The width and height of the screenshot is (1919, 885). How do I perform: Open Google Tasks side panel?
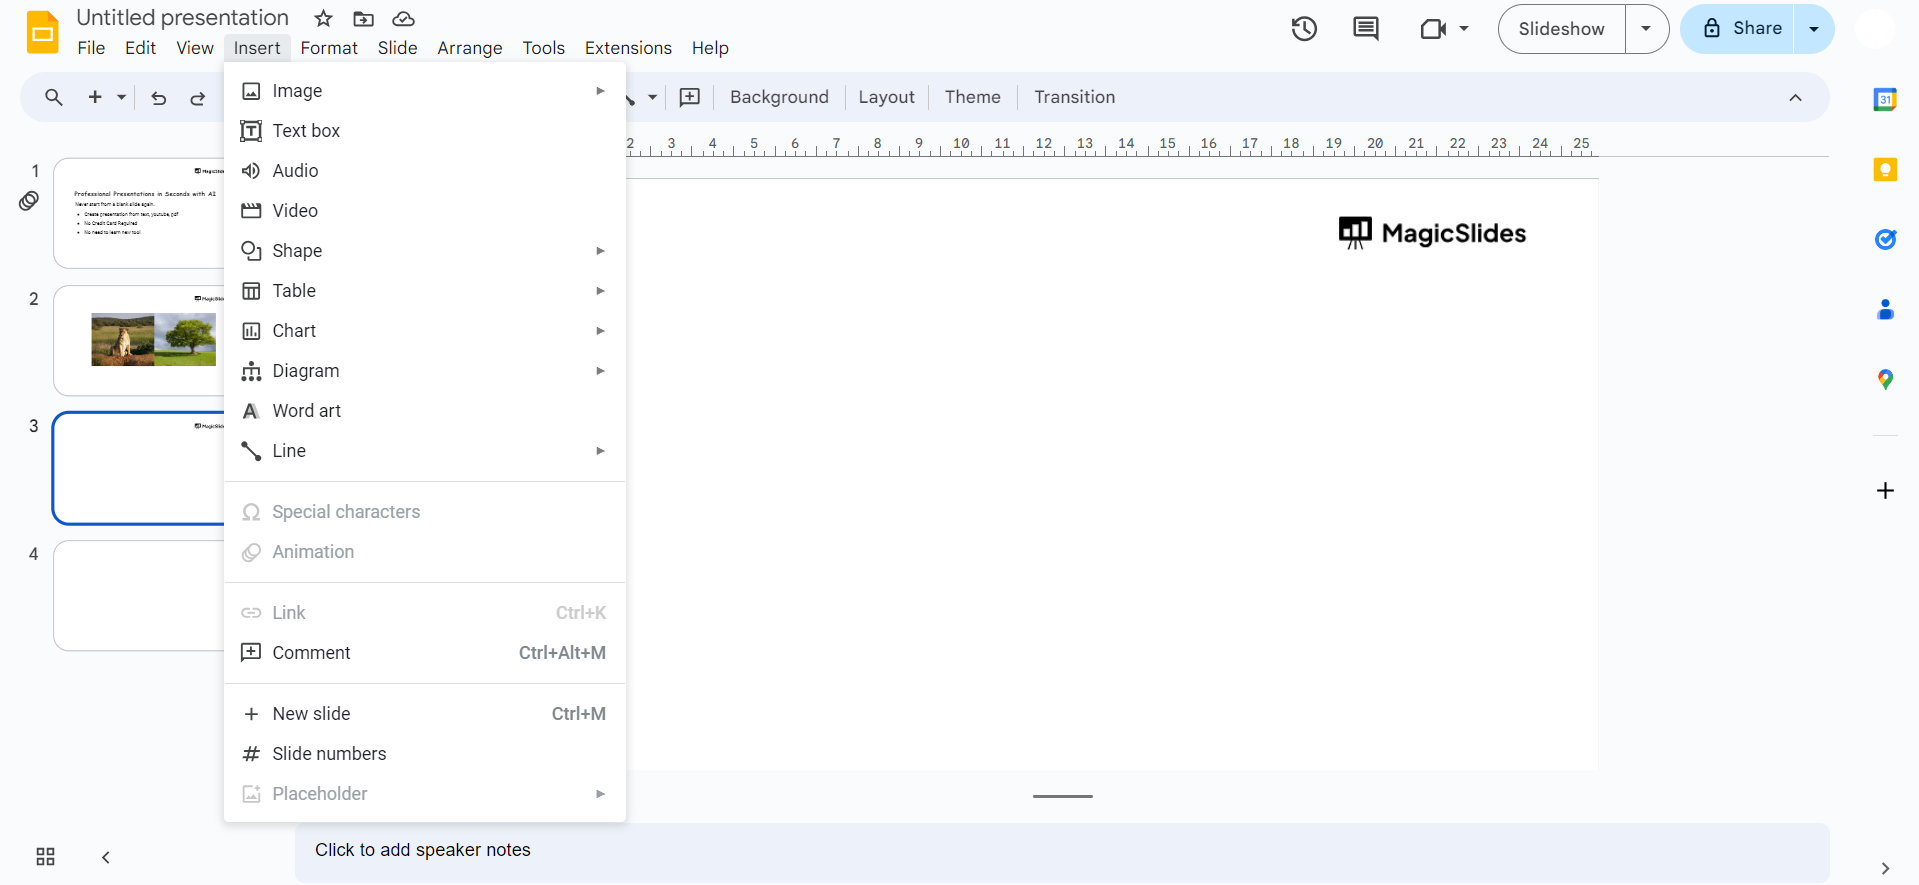pos(1885,239)
